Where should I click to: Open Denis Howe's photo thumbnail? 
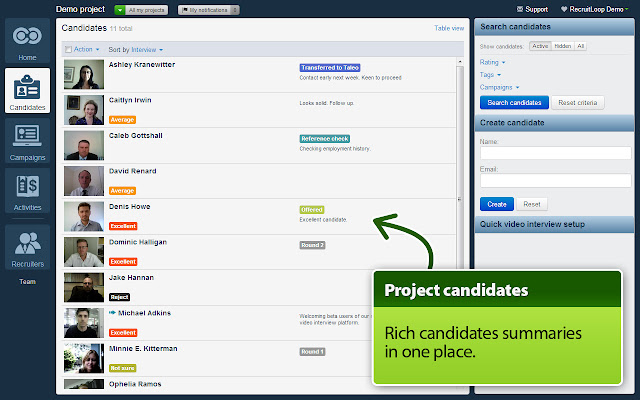(84, 216)
